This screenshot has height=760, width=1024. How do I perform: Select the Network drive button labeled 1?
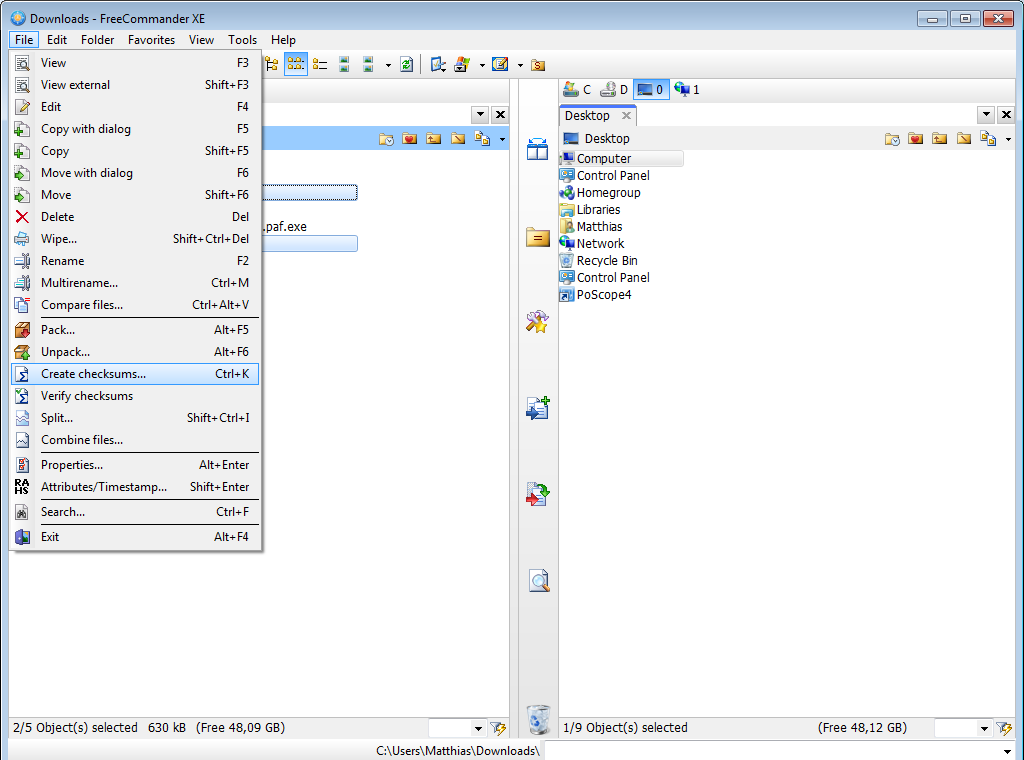687,89
